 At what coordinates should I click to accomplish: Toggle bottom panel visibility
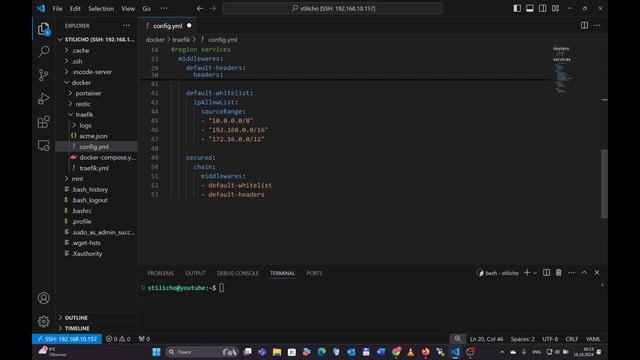(530, 8)
